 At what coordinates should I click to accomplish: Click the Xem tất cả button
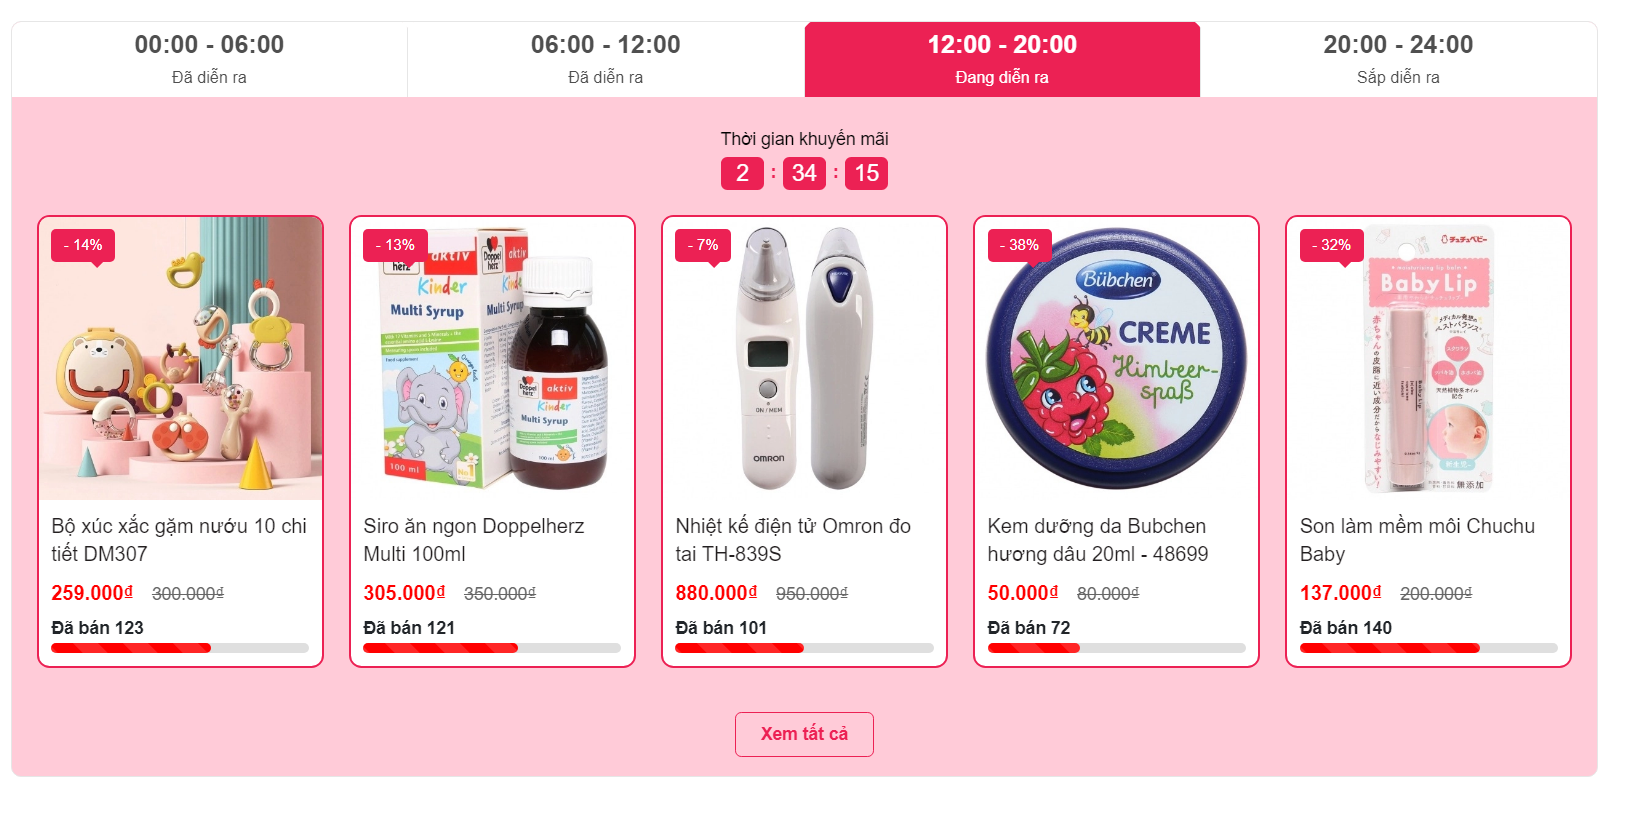pyautogui.click(x=804, y=734)
